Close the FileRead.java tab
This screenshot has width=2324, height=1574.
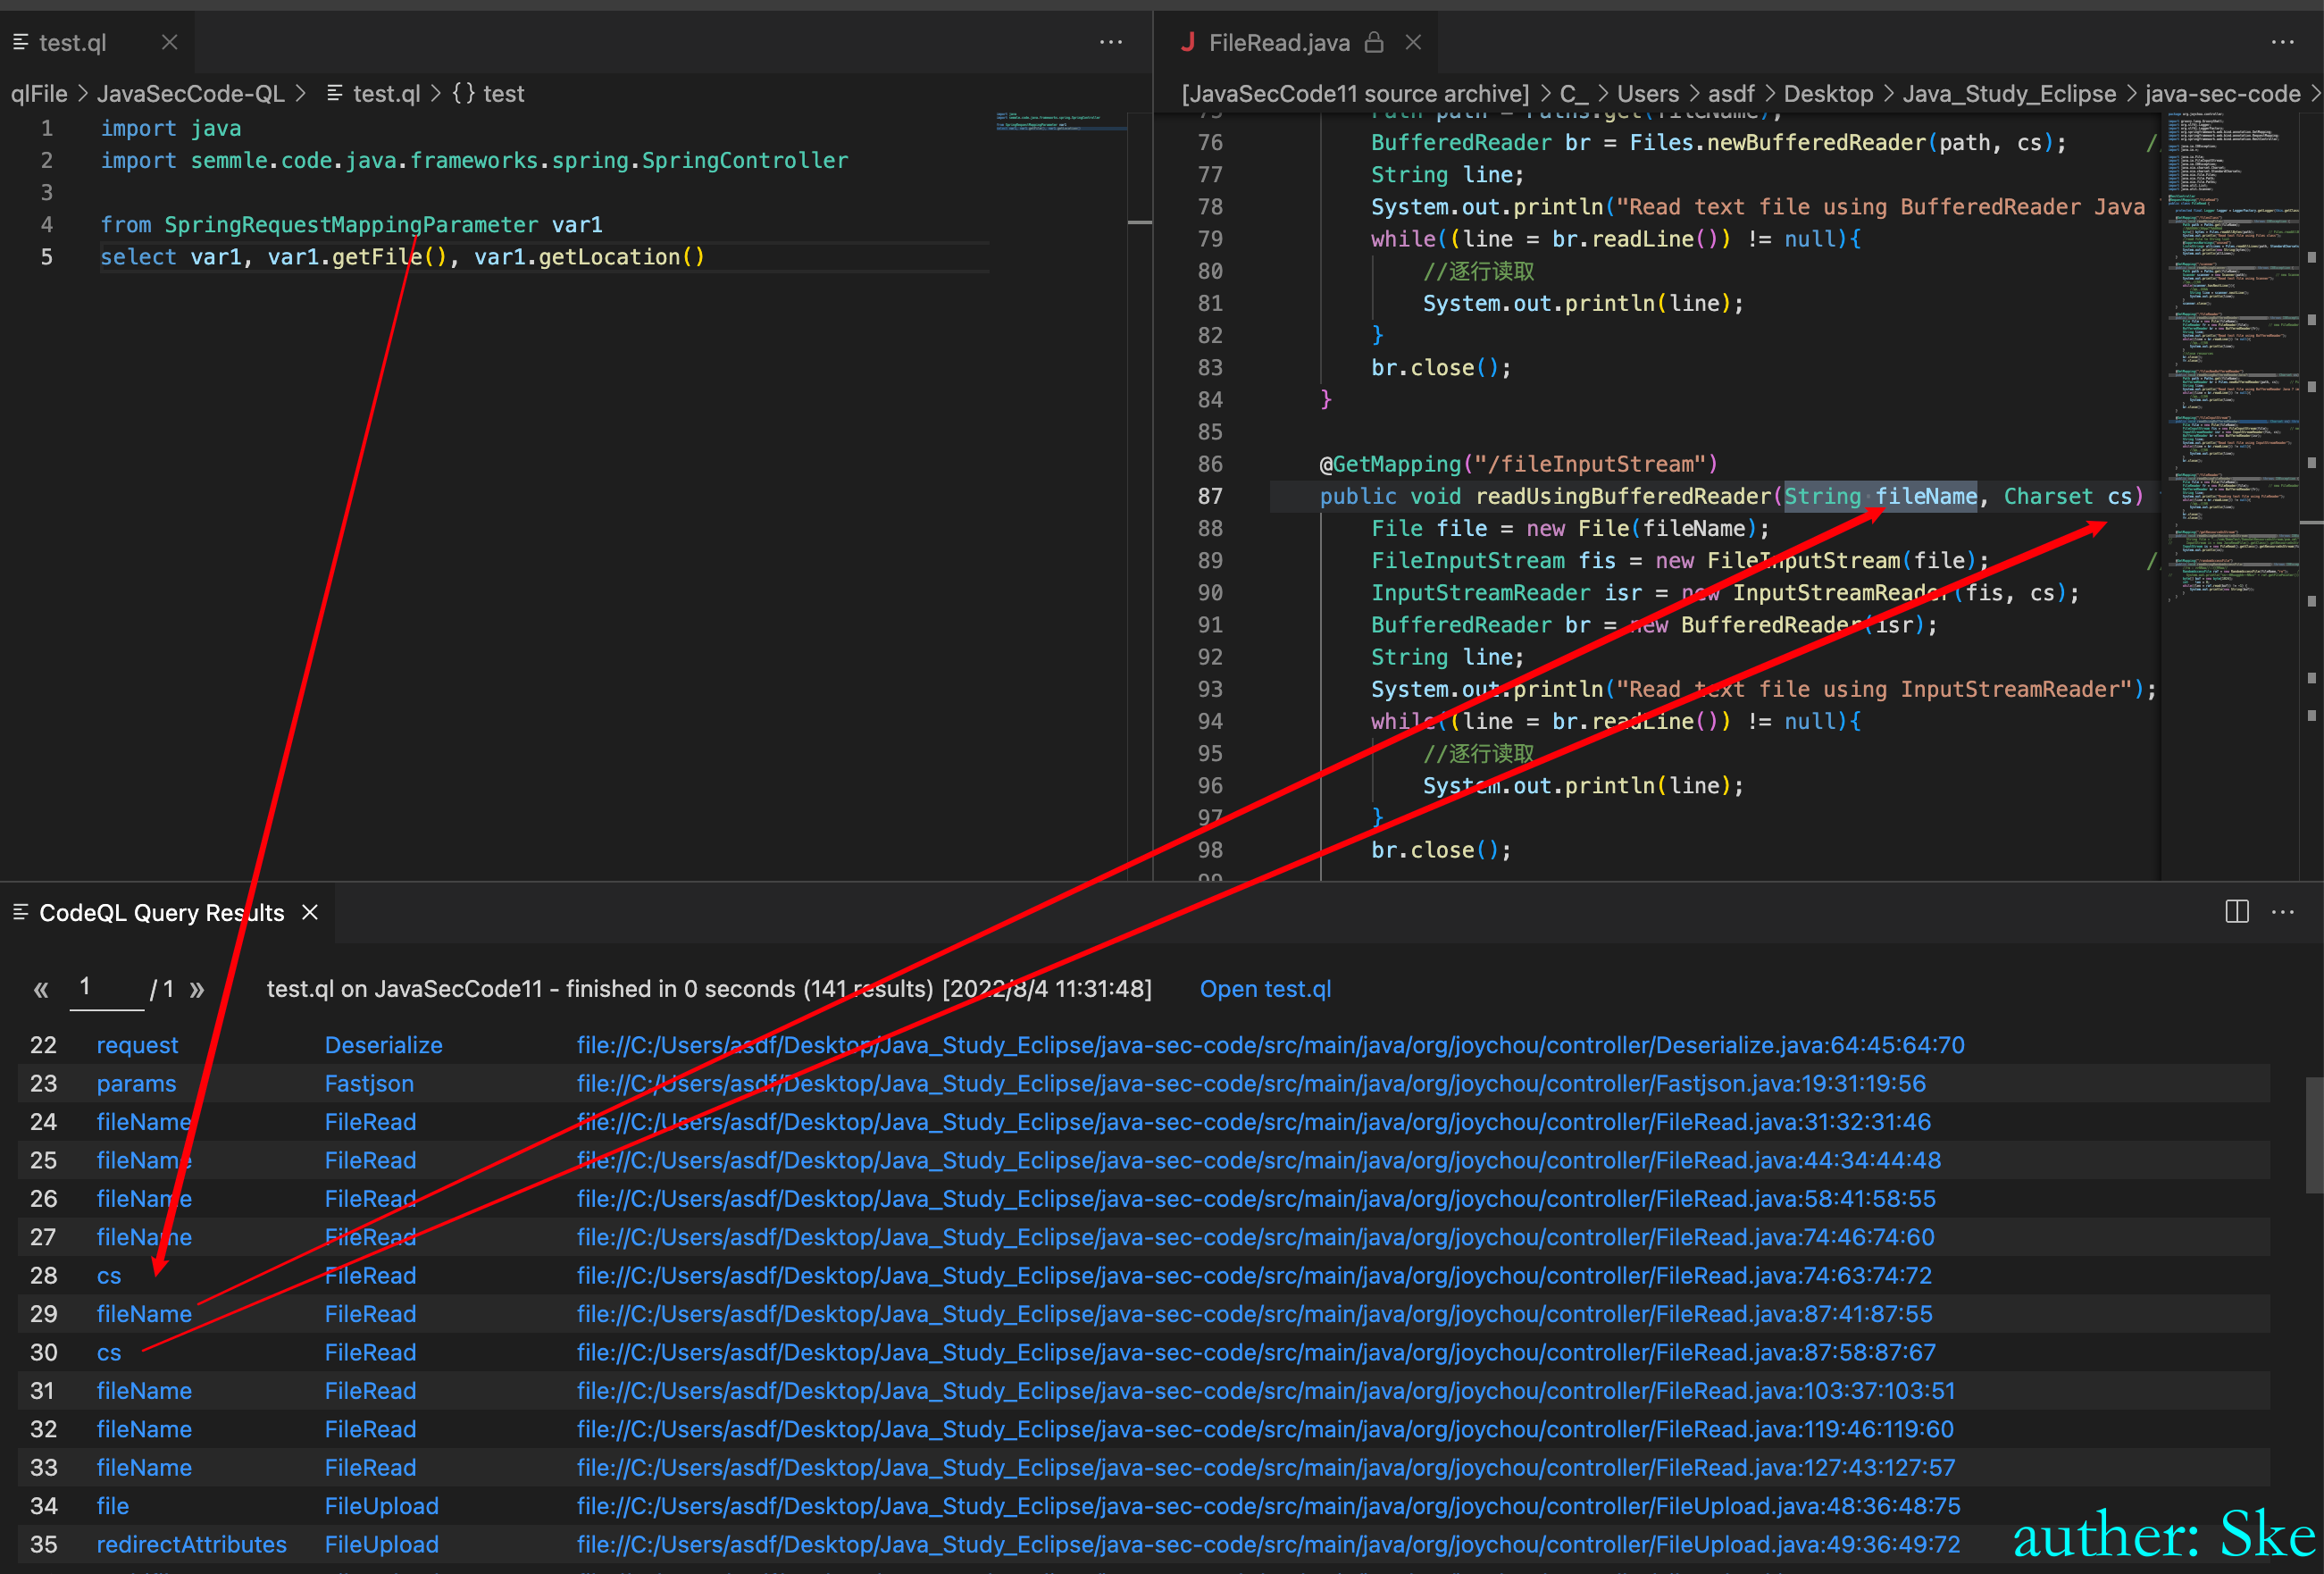click(1413, 42)
